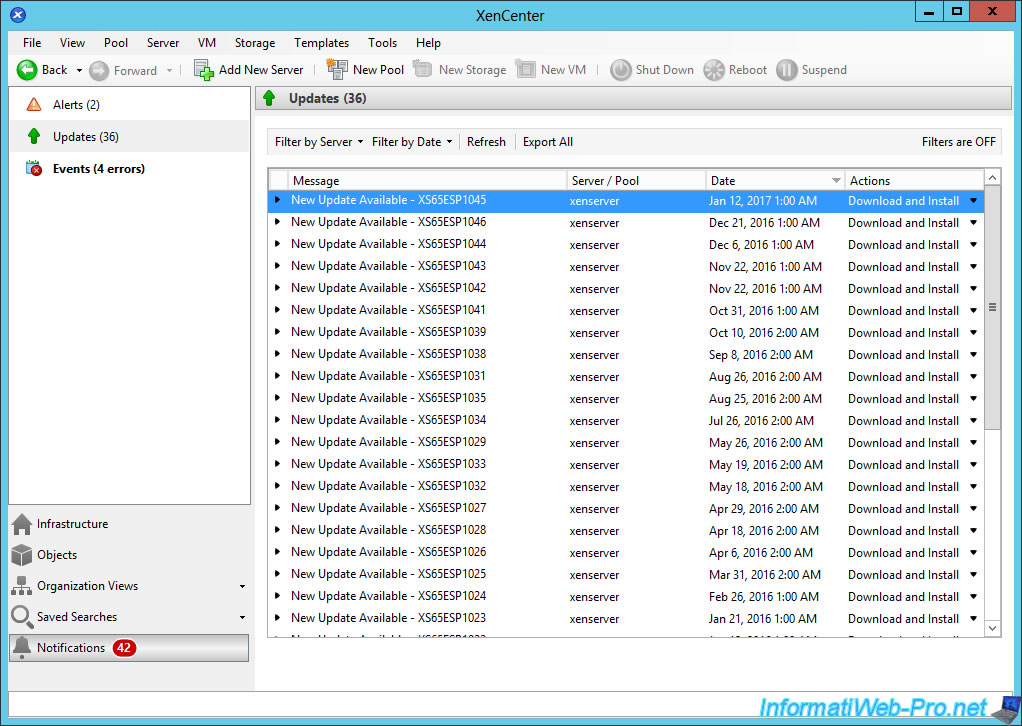Open the Tools menu

[x=383, y=42]
